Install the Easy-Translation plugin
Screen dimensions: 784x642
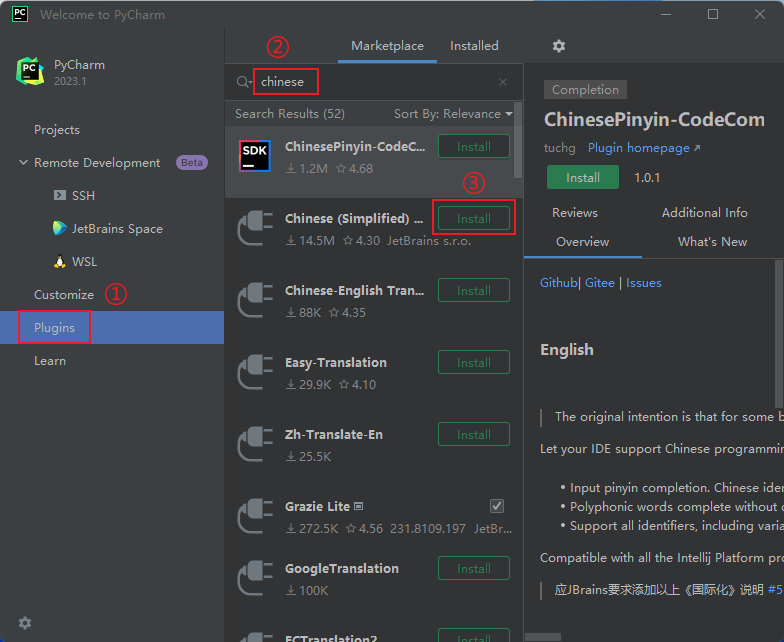tap(474, 362)
